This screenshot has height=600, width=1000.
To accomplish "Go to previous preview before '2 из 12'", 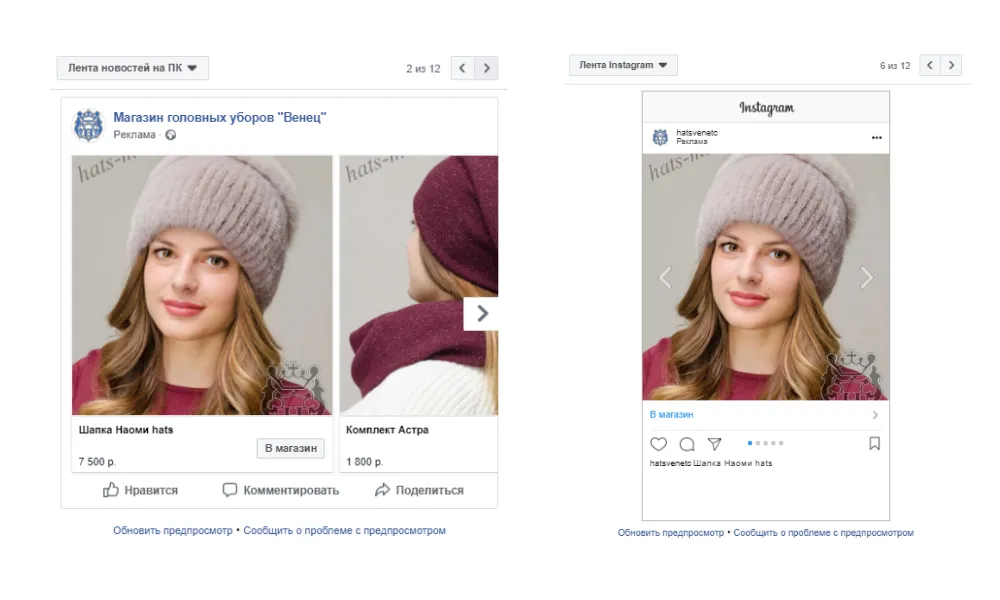I will click(462, 68).
